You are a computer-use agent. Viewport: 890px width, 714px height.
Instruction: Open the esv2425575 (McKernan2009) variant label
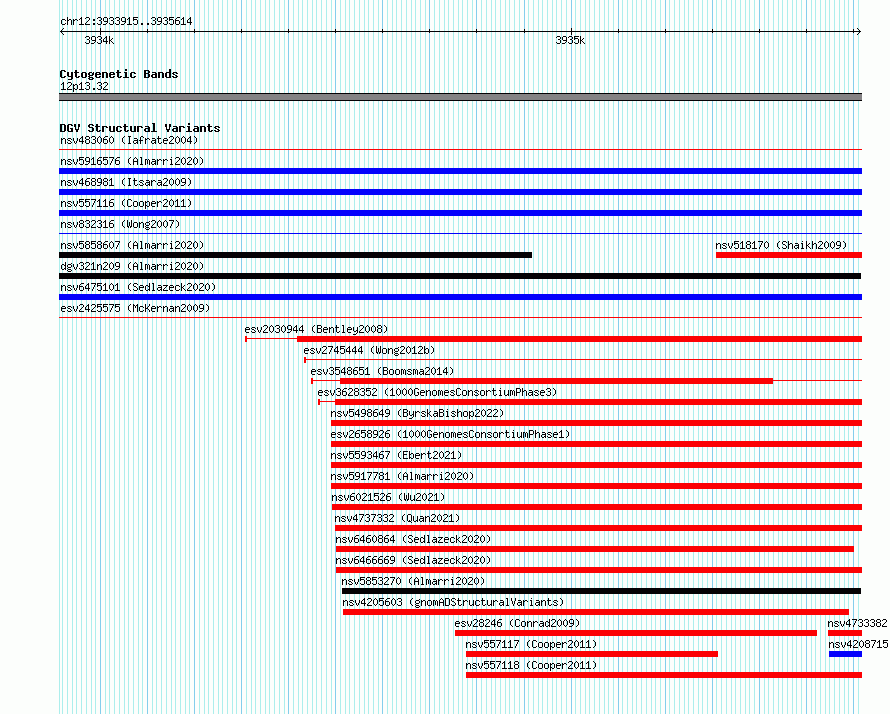pyautogui.click(x=135, y=308)
